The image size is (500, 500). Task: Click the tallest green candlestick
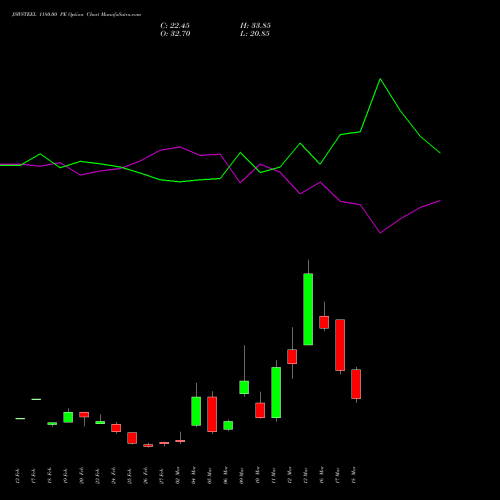308,309
